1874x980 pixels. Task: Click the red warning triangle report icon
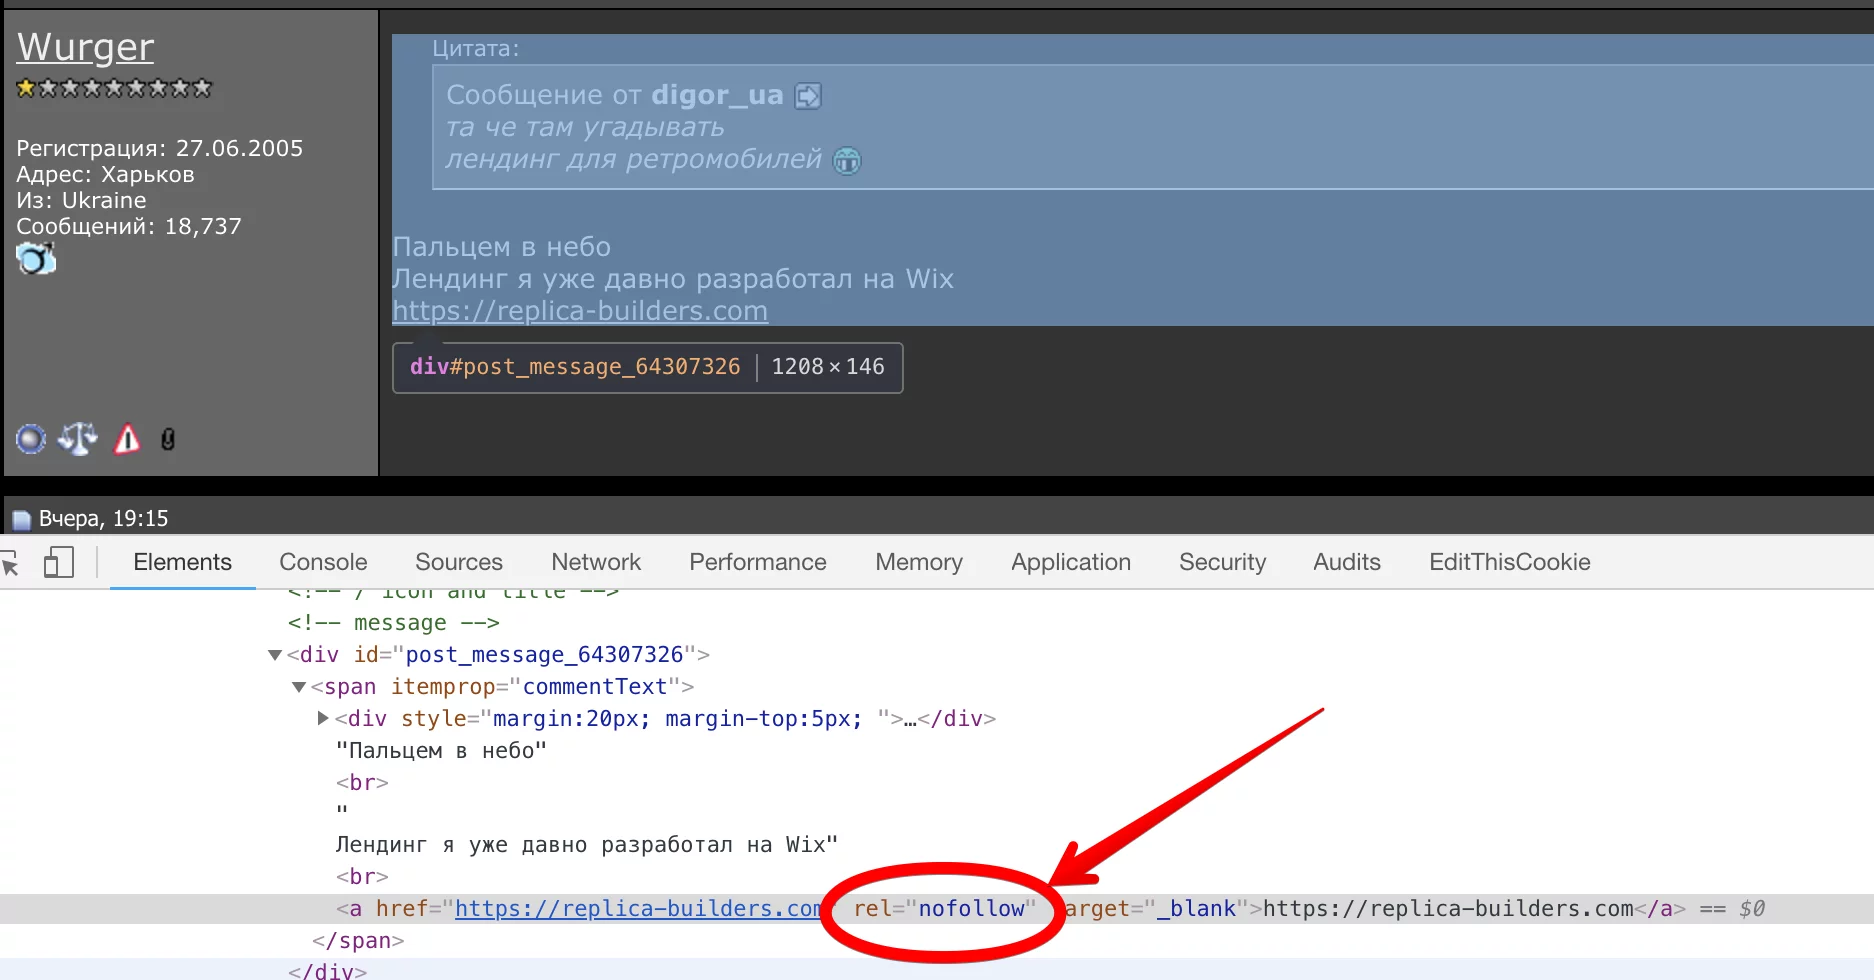pyautogui.click(x=125, y=438)
